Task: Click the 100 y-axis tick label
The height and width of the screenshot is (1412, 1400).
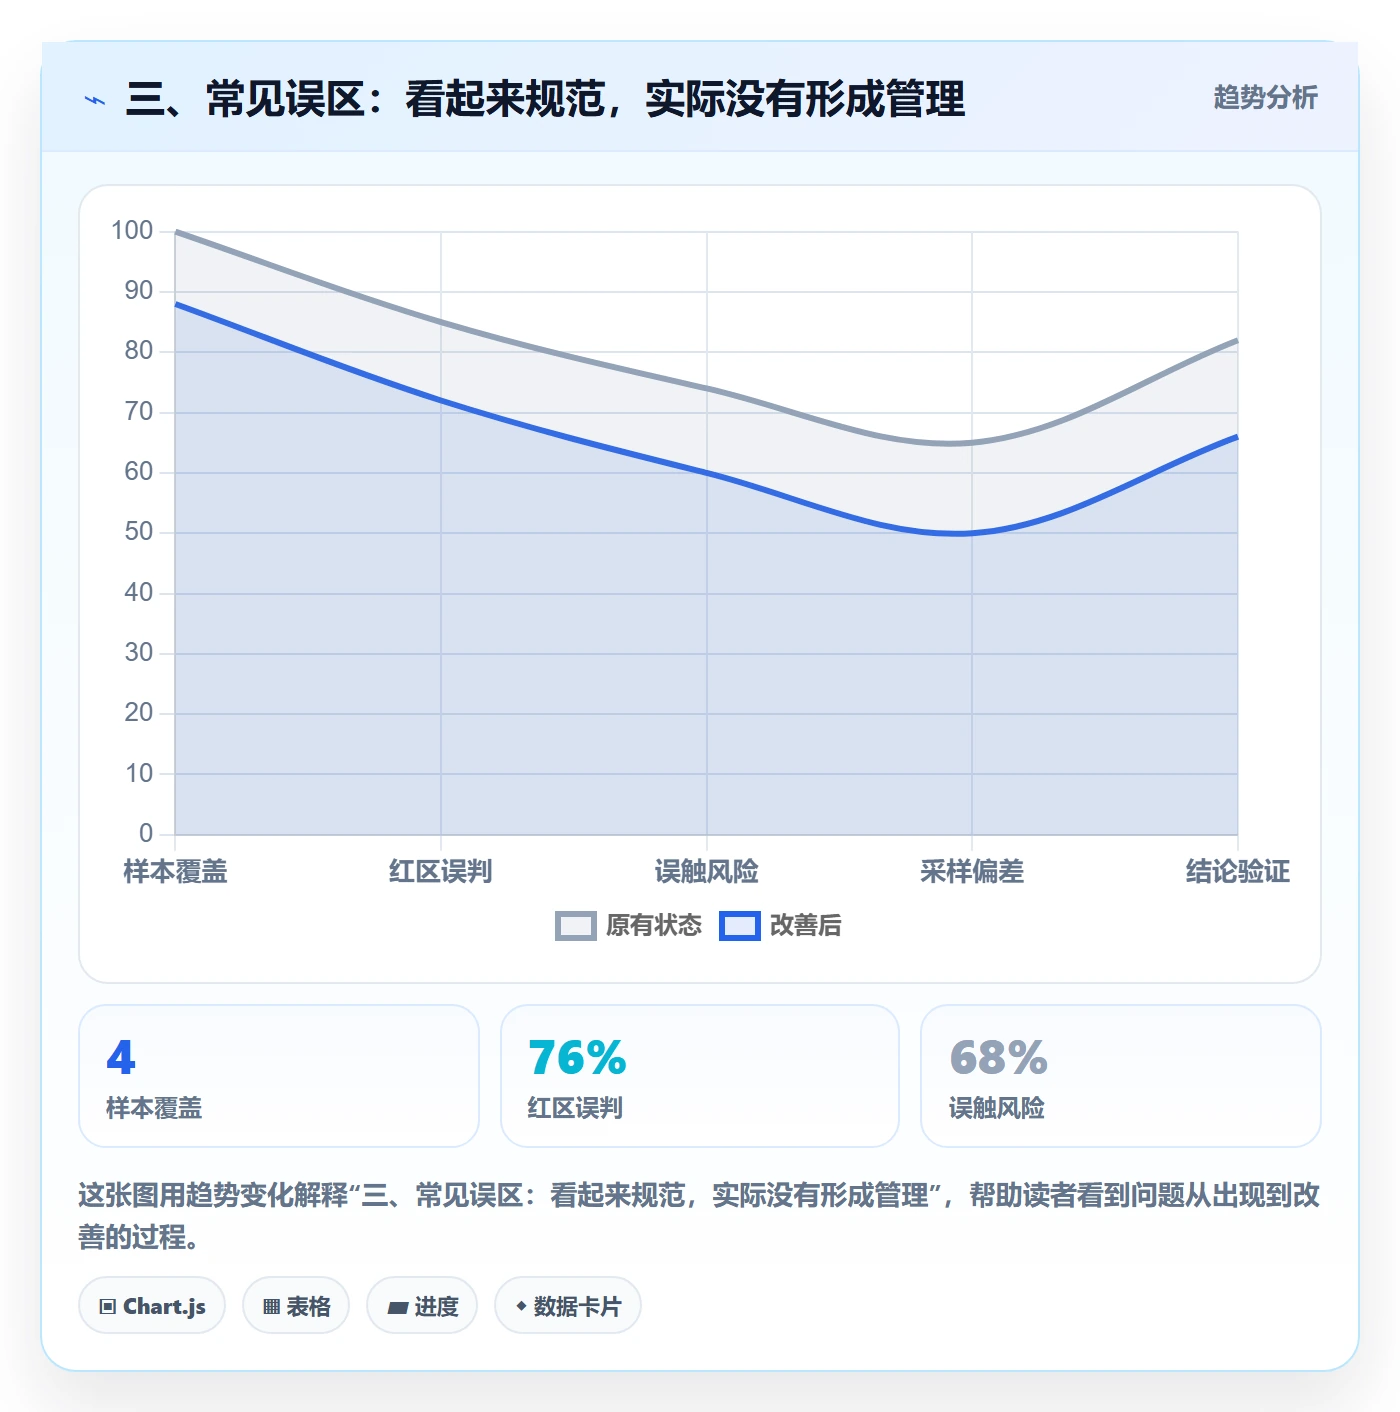Action: point(132,231)
